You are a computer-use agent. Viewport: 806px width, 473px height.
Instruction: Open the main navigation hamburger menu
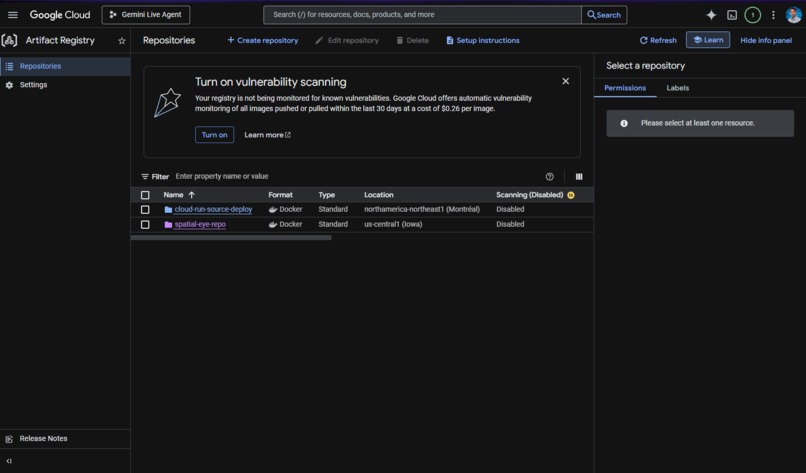[13, 15]
